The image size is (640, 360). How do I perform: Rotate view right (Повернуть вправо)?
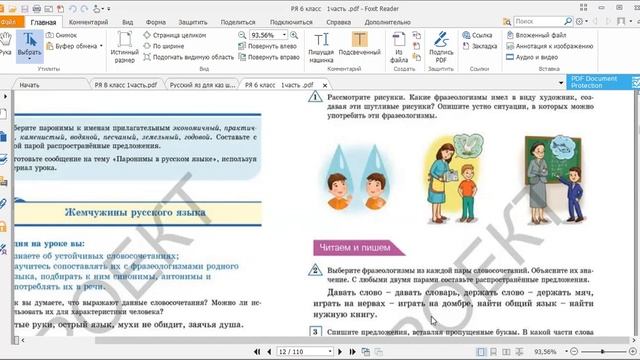pos(269,57)
